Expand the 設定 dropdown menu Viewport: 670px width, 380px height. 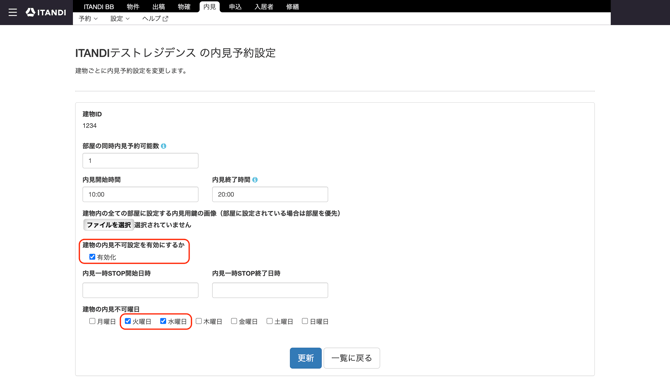point(120,19)
